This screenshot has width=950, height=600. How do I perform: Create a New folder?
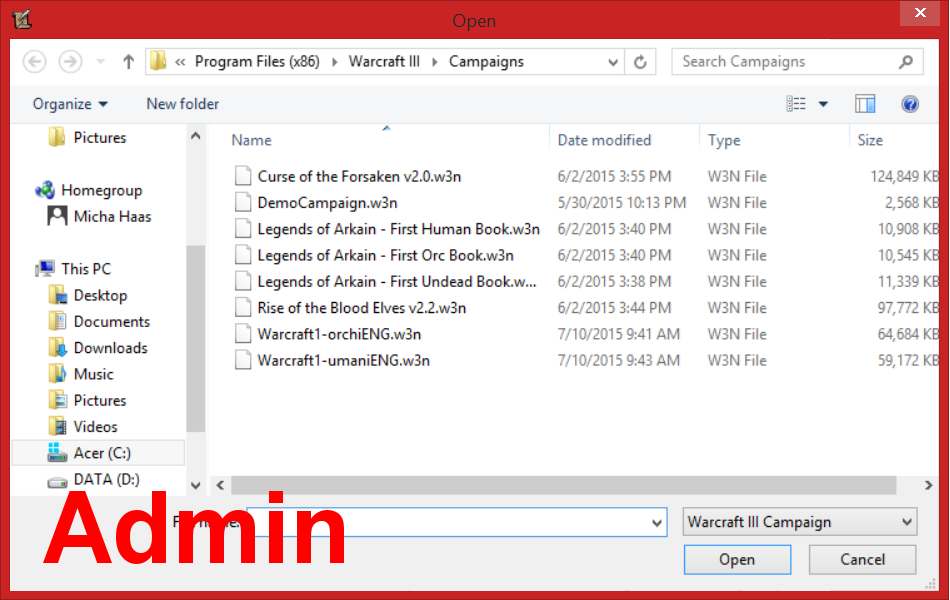coord(182,104)
